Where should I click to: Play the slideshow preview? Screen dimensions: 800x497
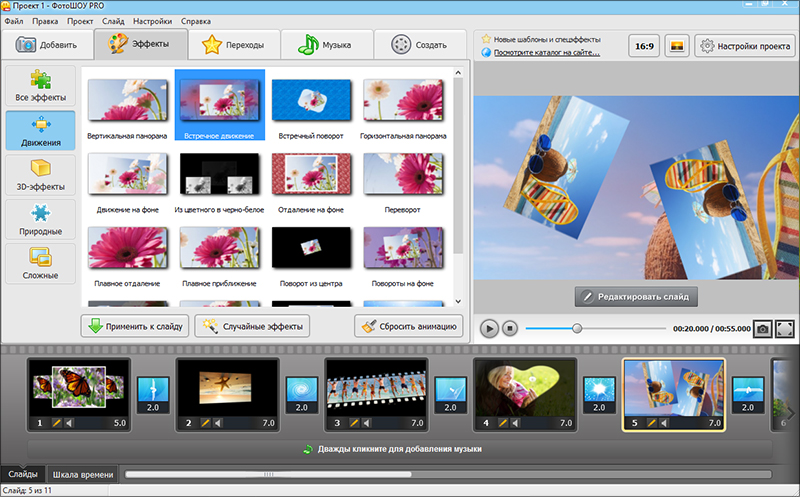[489, 329]
